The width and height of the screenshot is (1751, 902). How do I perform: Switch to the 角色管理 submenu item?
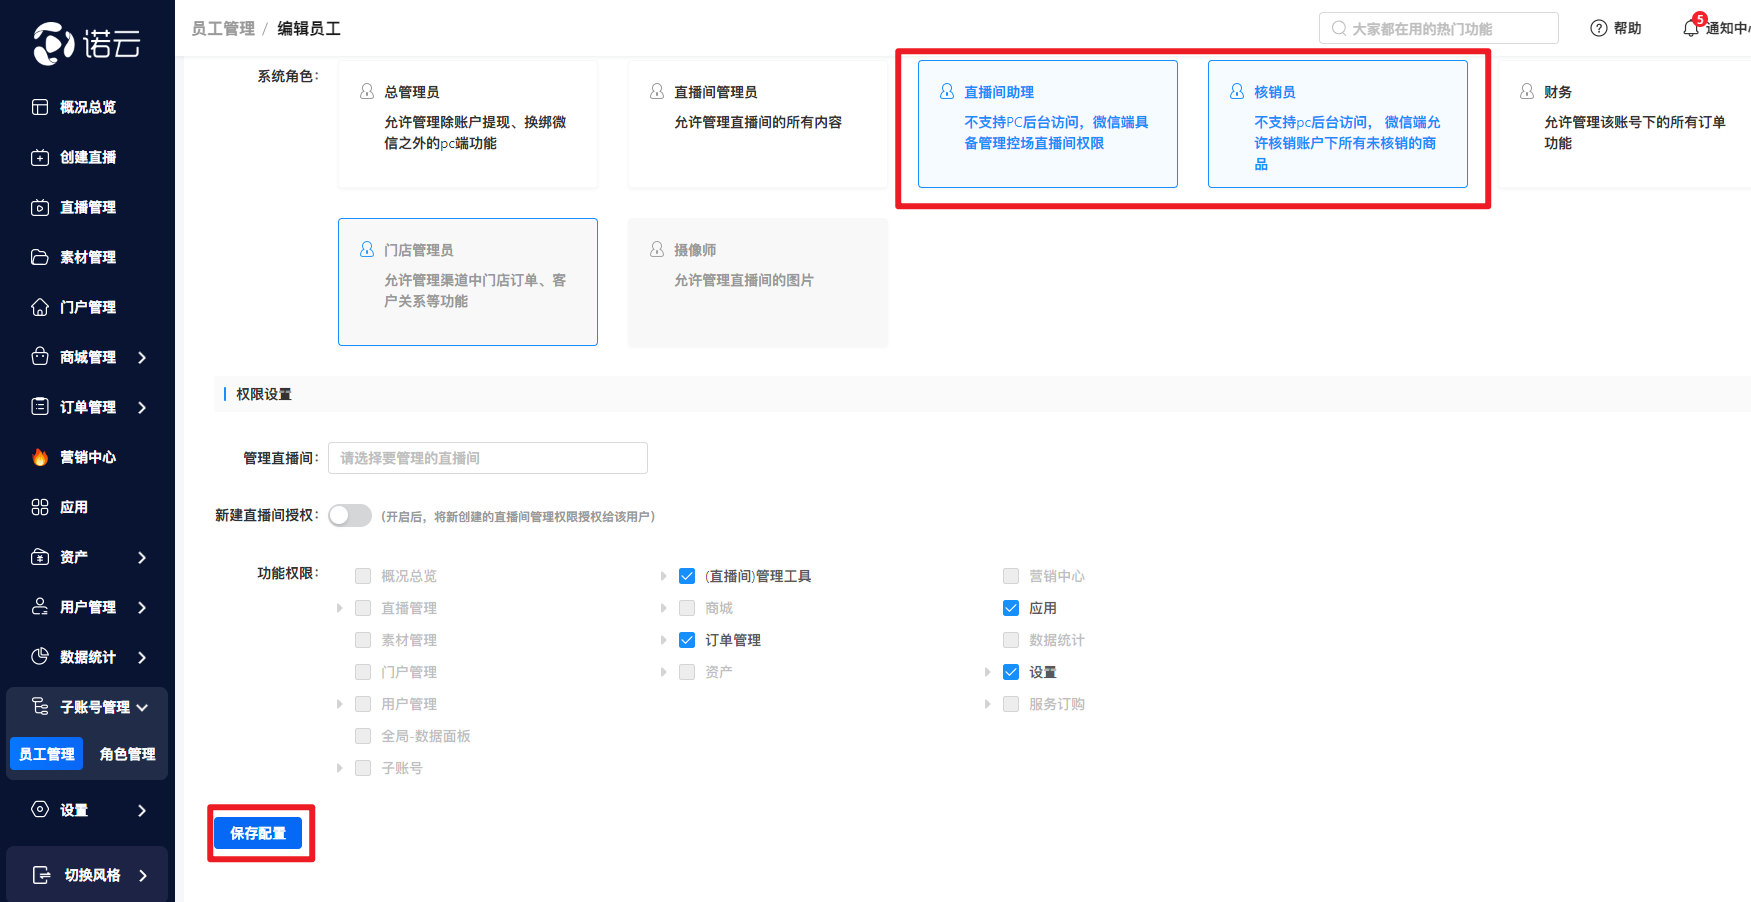pyautogui.click(x=127, y=754)
